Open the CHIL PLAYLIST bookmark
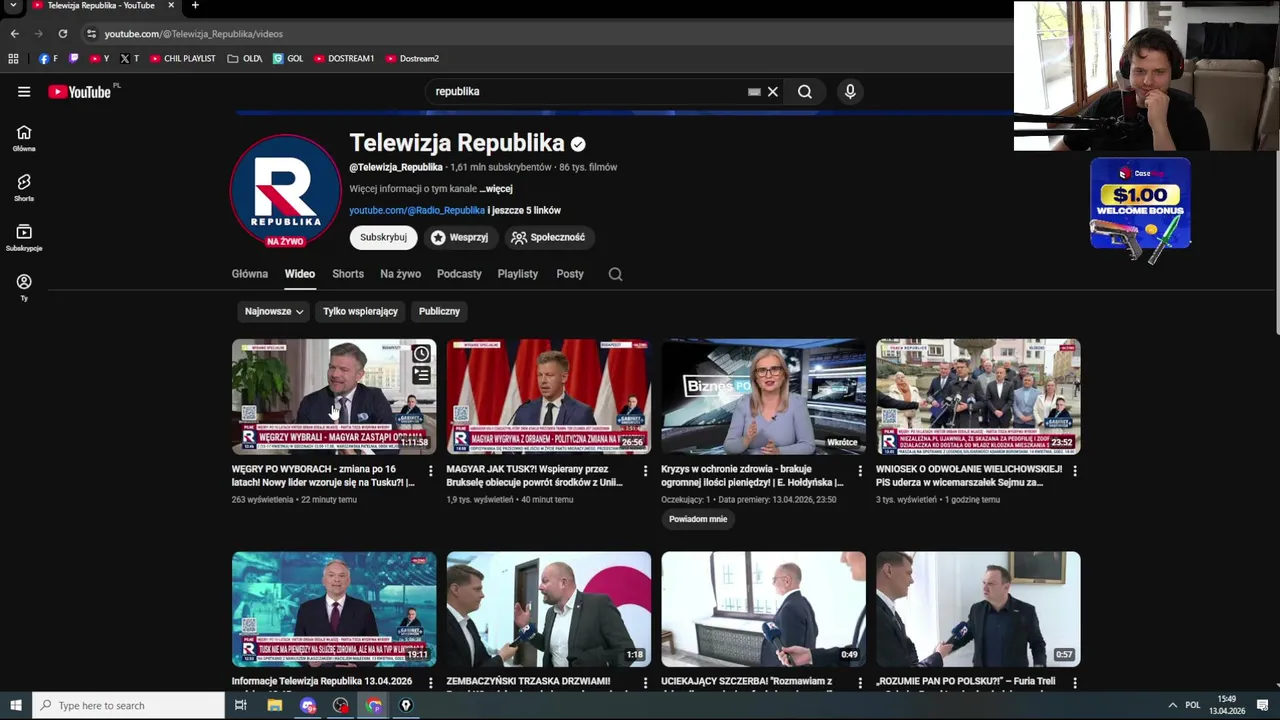This screenshot has width=1280, height=720. tap(183, 59)
